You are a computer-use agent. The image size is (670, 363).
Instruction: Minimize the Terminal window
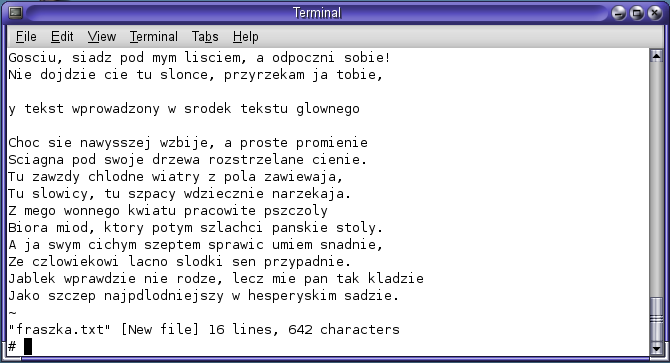[x=619, y=13]
